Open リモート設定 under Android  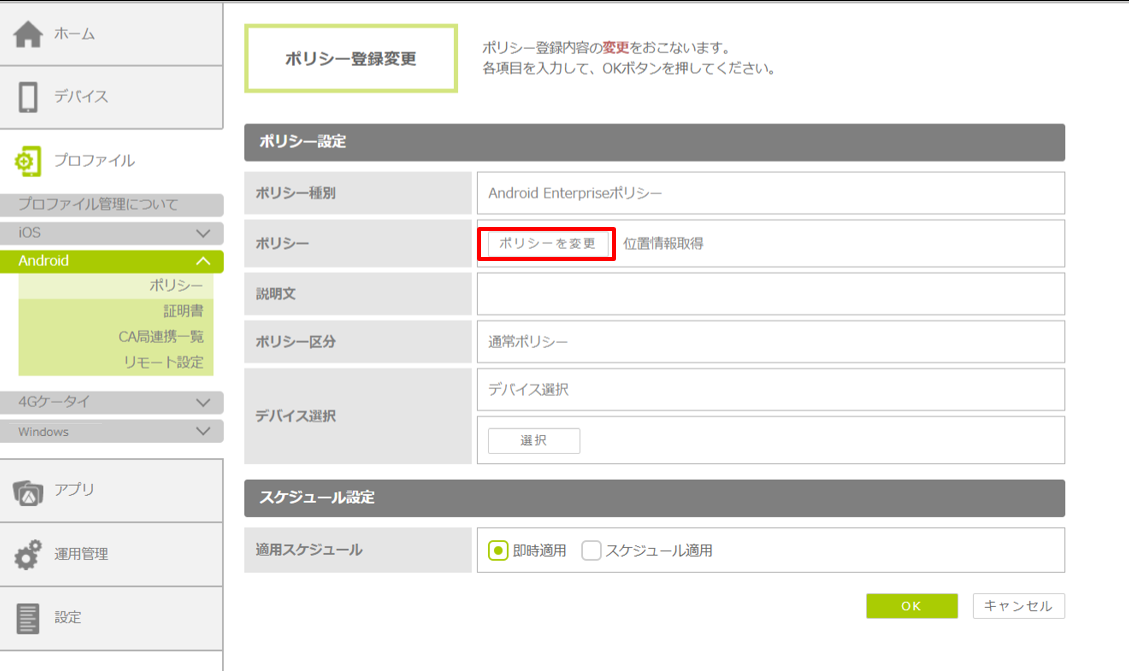(163, 362)
